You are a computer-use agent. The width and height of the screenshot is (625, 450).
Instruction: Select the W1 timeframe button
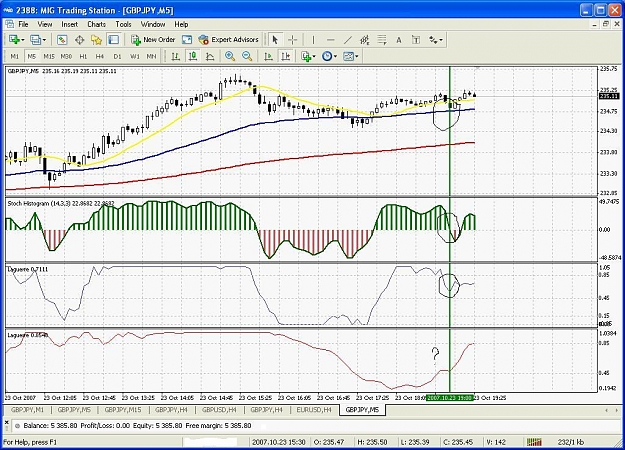[135, 56]
